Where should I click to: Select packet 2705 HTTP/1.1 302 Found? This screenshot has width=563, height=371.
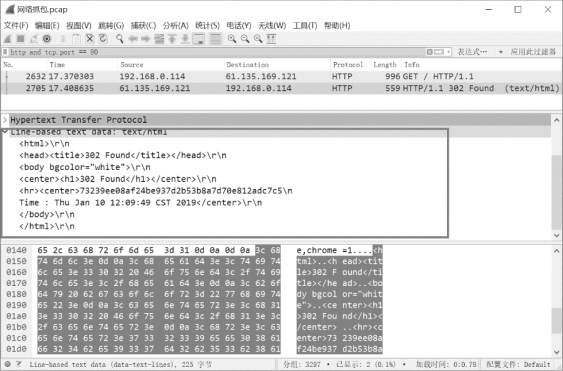coord(282,88)
